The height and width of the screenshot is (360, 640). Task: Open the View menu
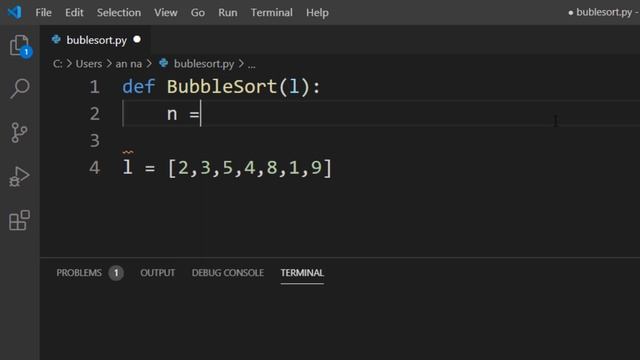point(166,13)
